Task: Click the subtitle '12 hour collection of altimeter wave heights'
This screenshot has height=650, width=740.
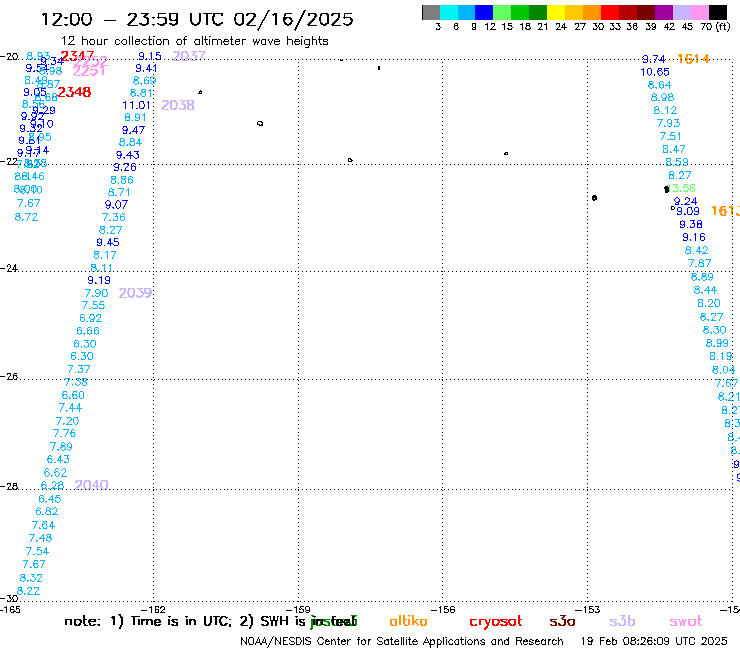Action: click(x=194, y=41)
